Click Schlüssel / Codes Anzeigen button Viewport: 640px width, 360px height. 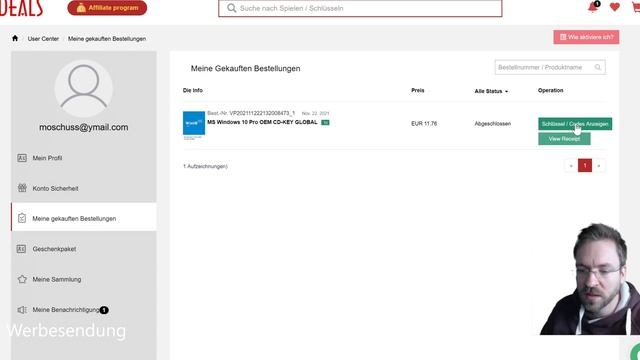tap(575, 124)
